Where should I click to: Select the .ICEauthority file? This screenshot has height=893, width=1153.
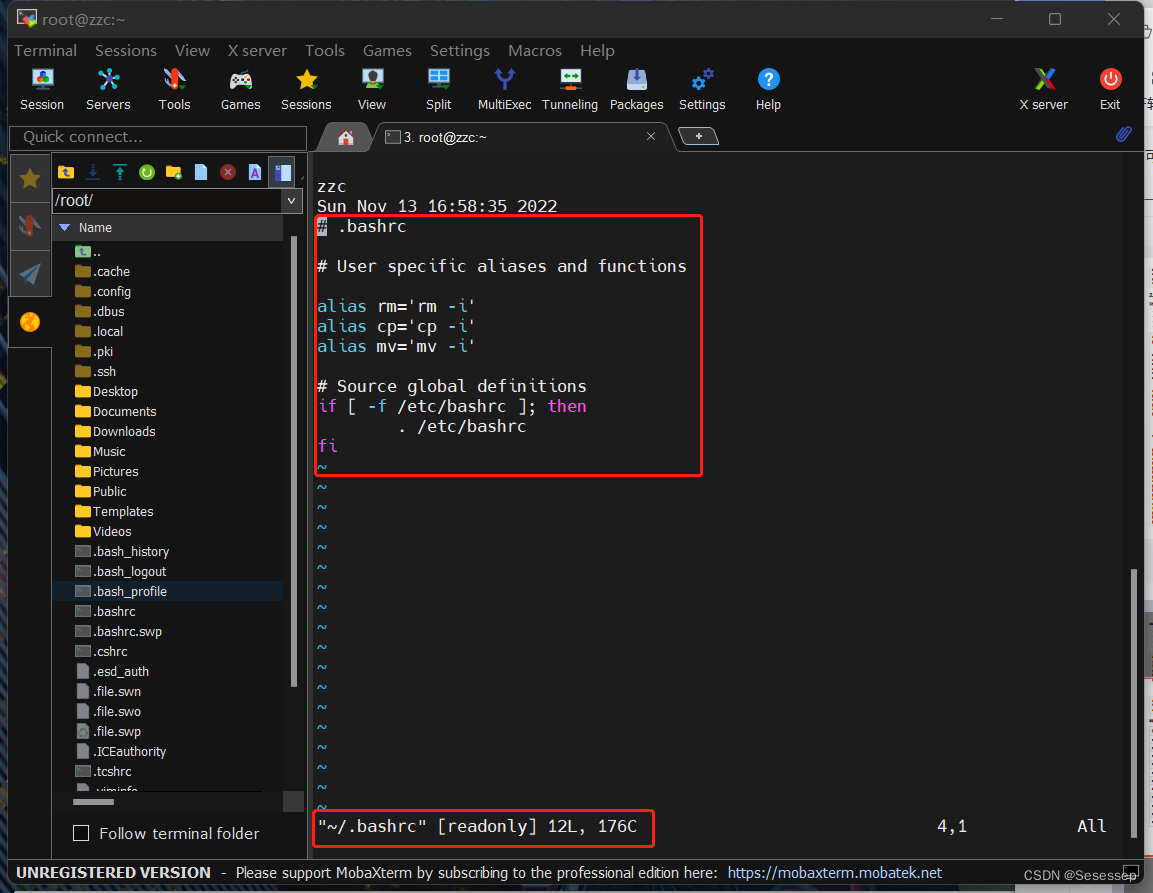[121, 752]
